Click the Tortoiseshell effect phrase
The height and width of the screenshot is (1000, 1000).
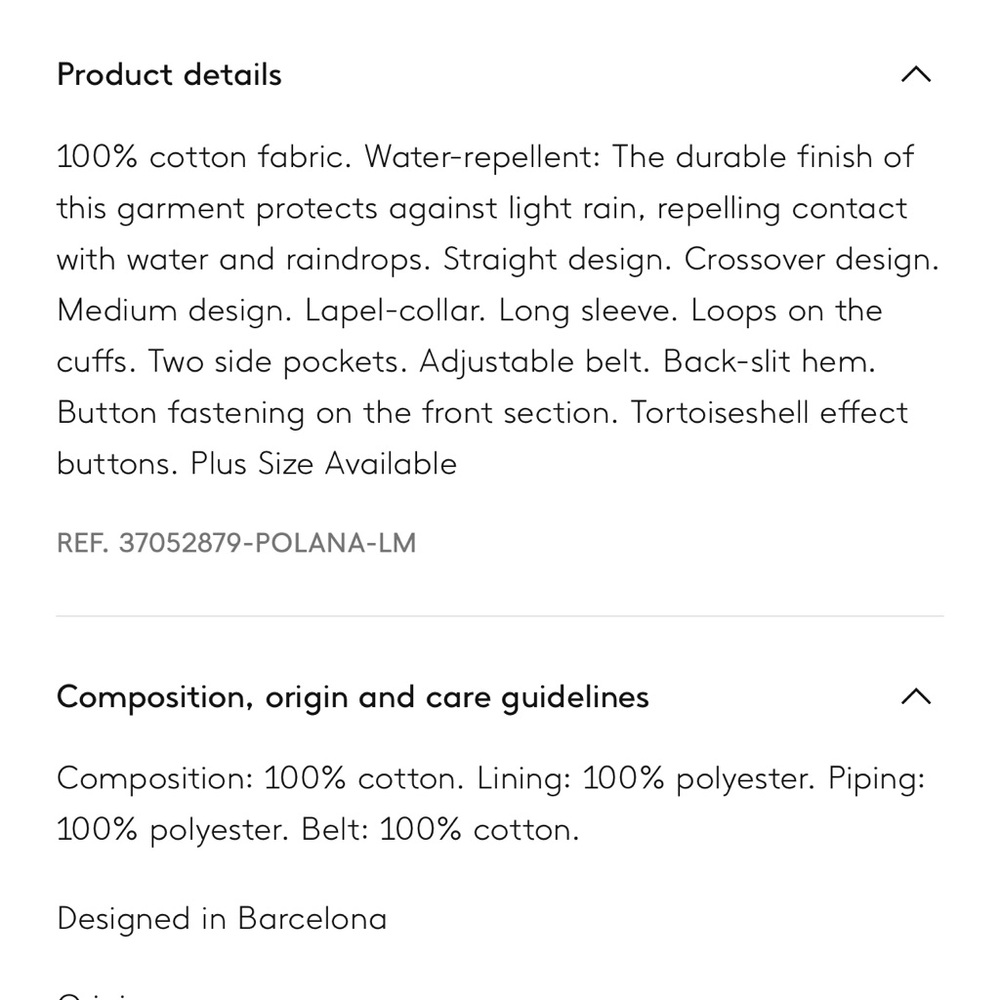click(769, 413)
